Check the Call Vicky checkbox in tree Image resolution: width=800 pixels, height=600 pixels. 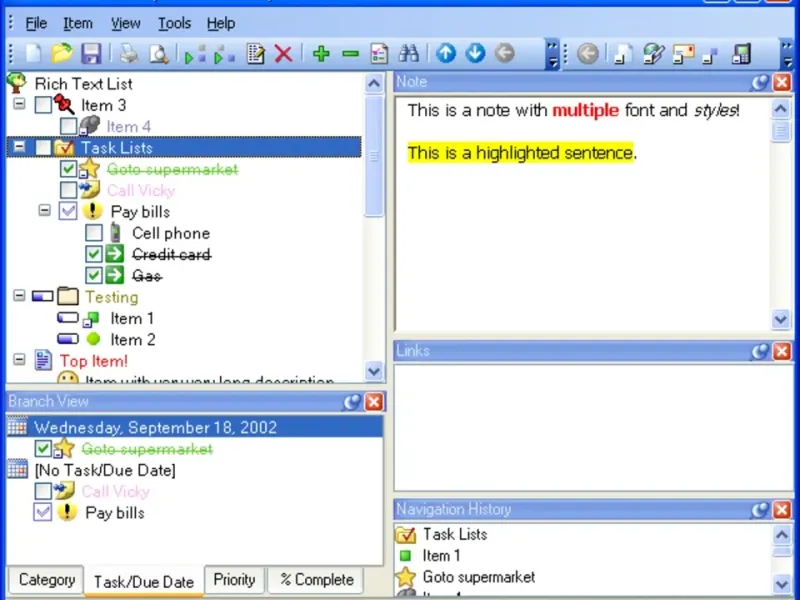(68, 190)
